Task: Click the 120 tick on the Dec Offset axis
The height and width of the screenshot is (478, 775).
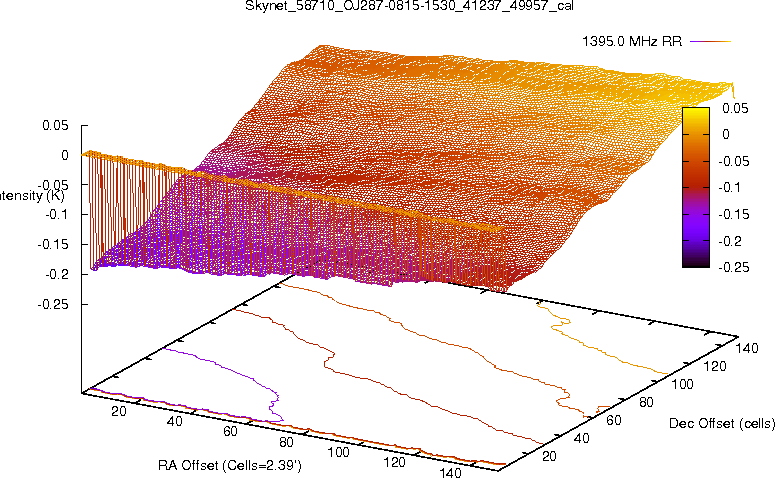Action: pos(715,366)
